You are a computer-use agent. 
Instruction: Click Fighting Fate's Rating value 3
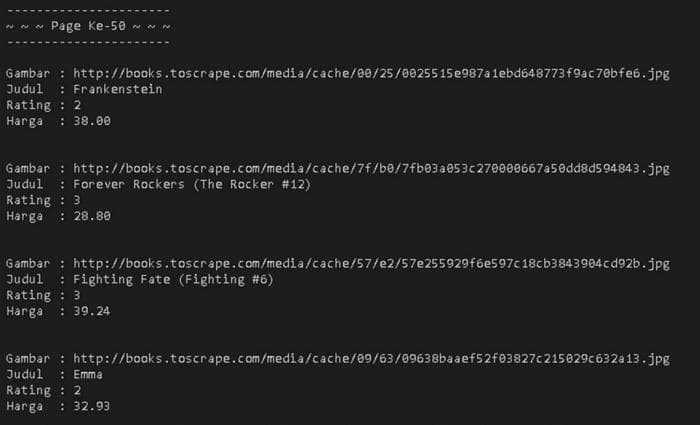point(77,296)
